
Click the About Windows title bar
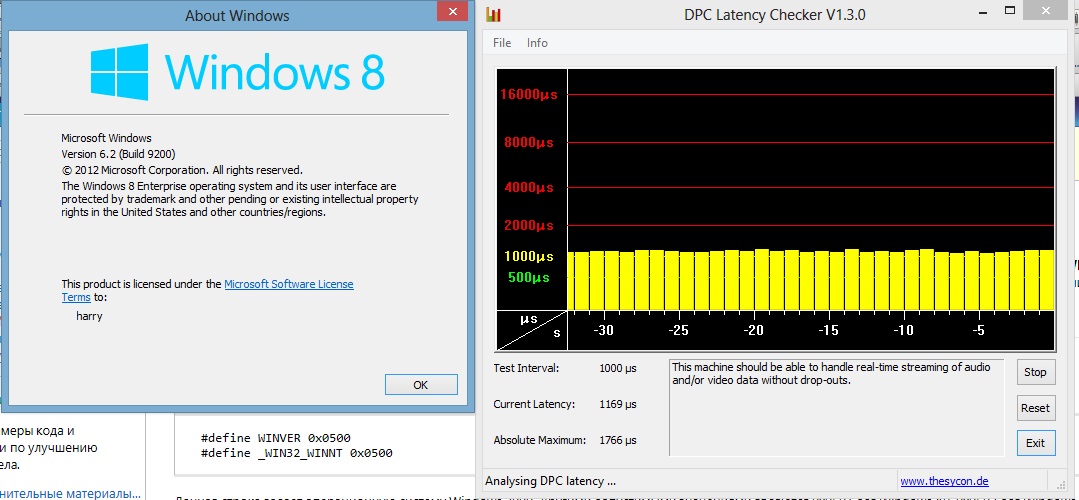237,16
